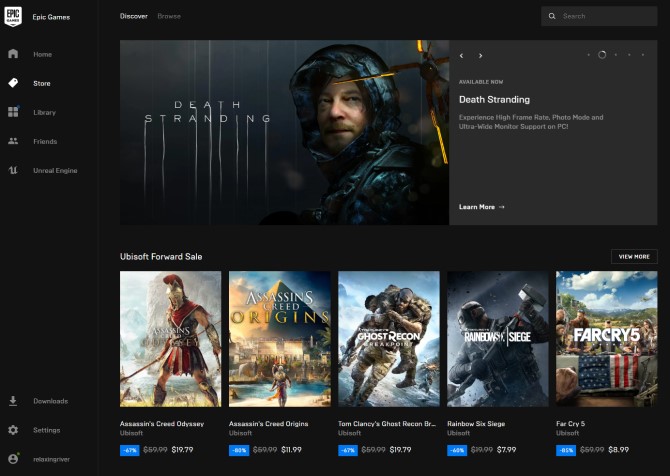Click the -60% discount badge
The height and width of the screenshot is (476, 670).
[457, 450]
